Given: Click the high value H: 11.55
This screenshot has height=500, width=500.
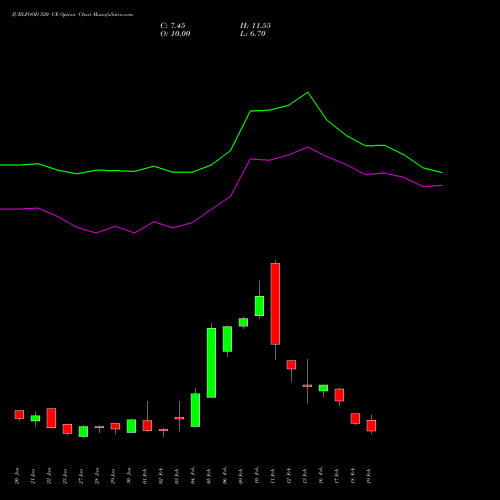Looking at the screenshot, I should 255,26.
